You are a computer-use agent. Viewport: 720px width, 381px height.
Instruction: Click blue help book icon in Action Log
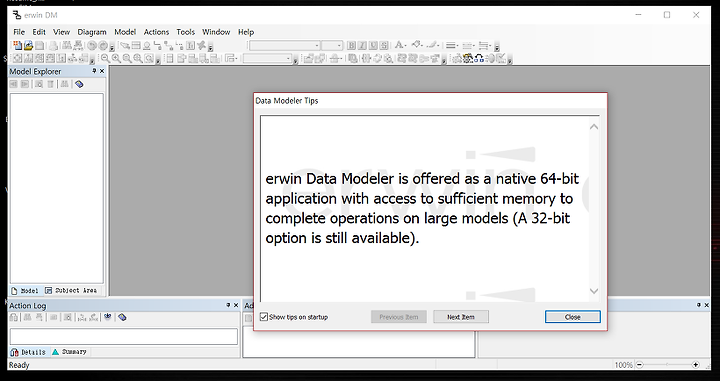click(122, 317)
